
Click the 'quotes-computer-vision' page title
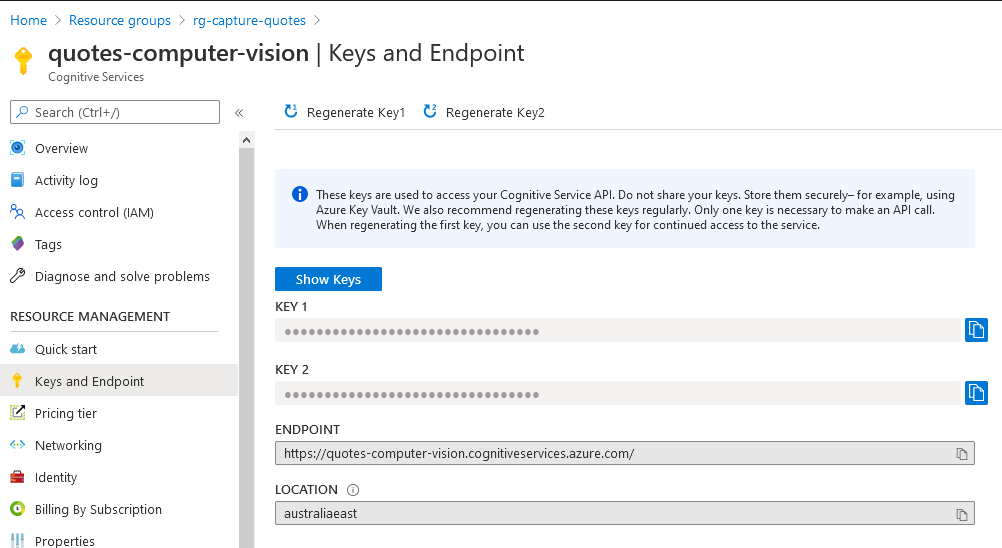point(178,53)
